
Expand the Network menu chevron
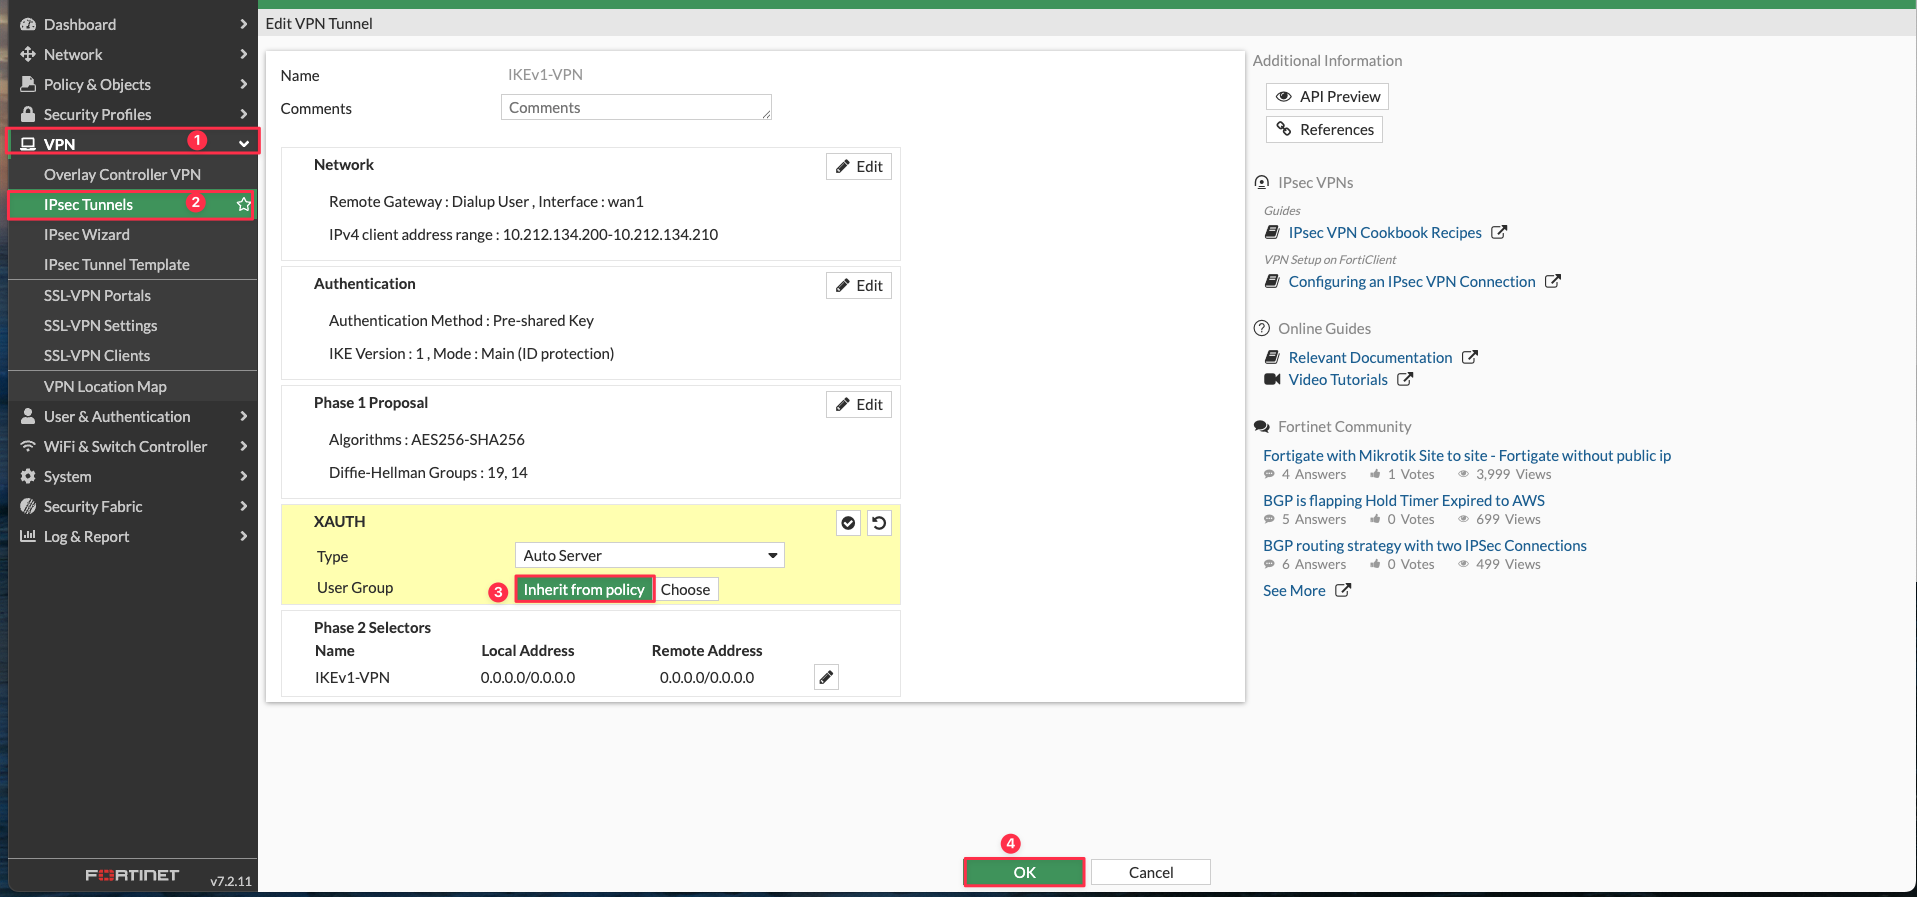point(243,54)
